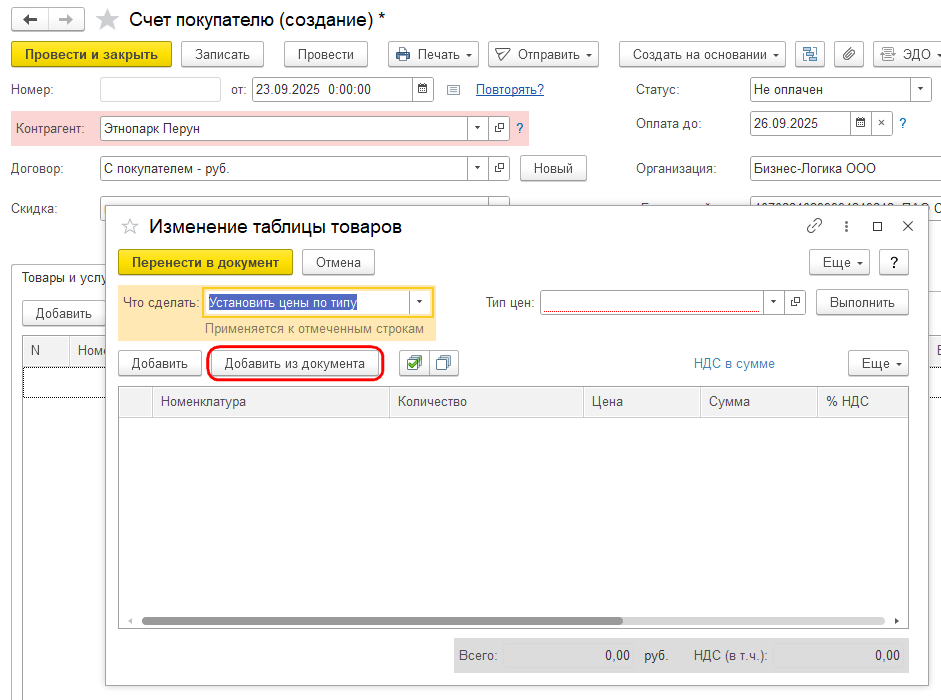
Task: Open the Контрагент record card
Action: pos(499,128)
